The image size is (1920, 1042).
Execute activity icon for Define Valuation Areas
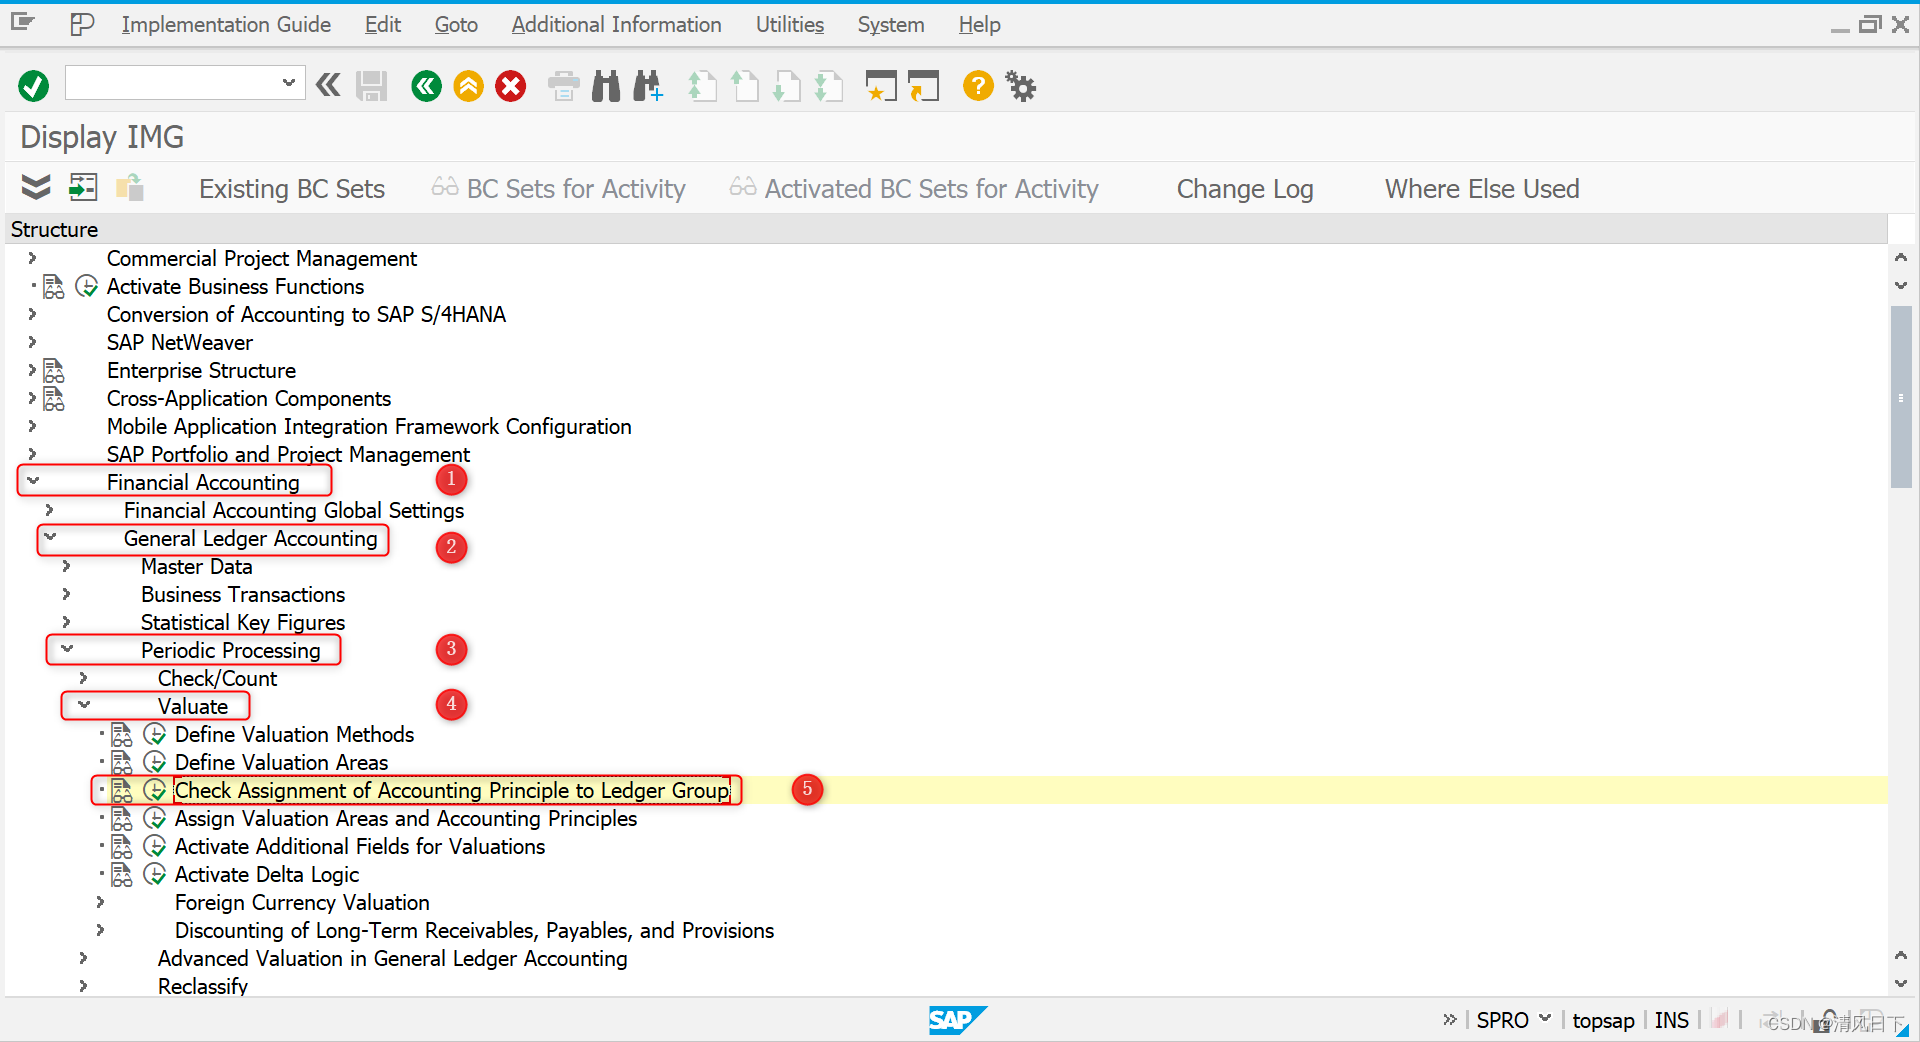pos(154,763)
